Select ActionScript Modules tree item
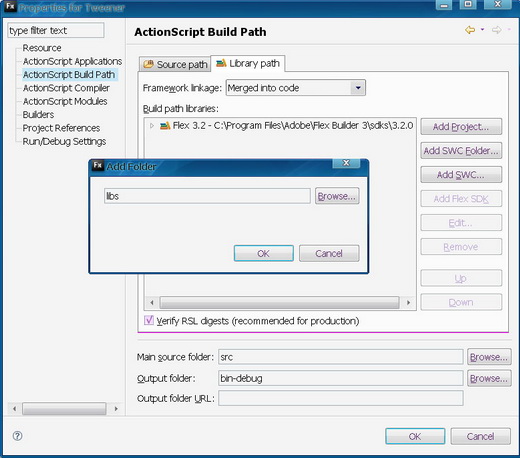 [65, 101]
